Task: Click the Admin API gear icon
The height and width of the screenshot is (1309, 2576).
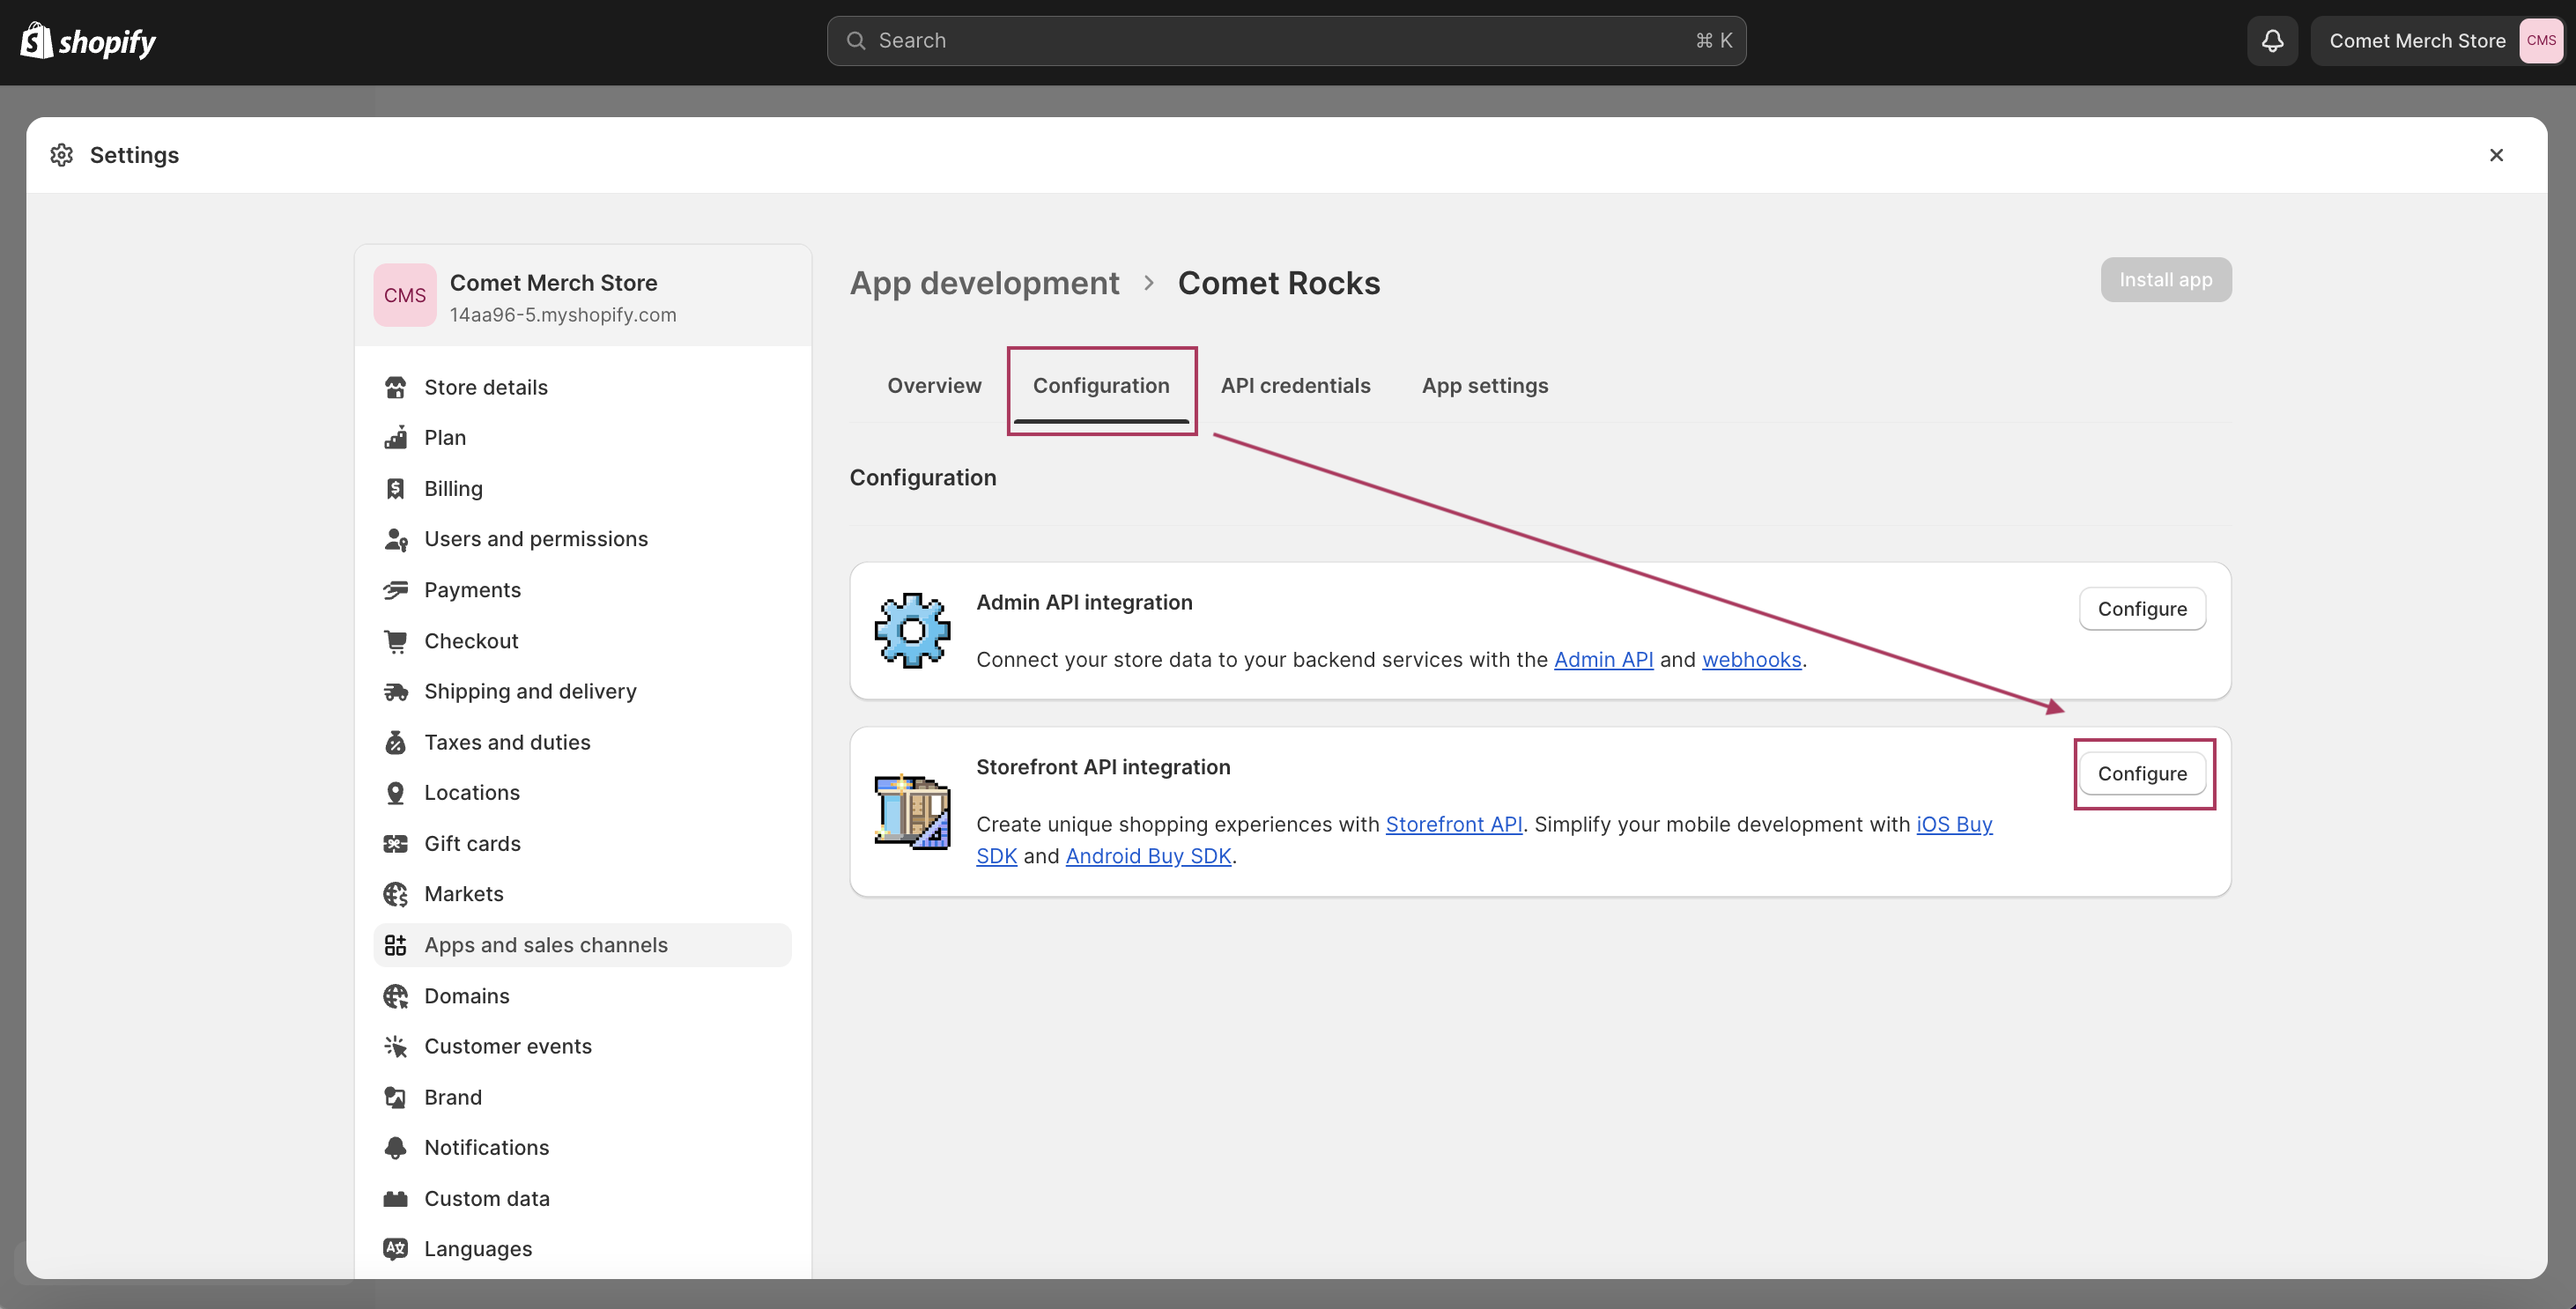Action: (912, 630)
